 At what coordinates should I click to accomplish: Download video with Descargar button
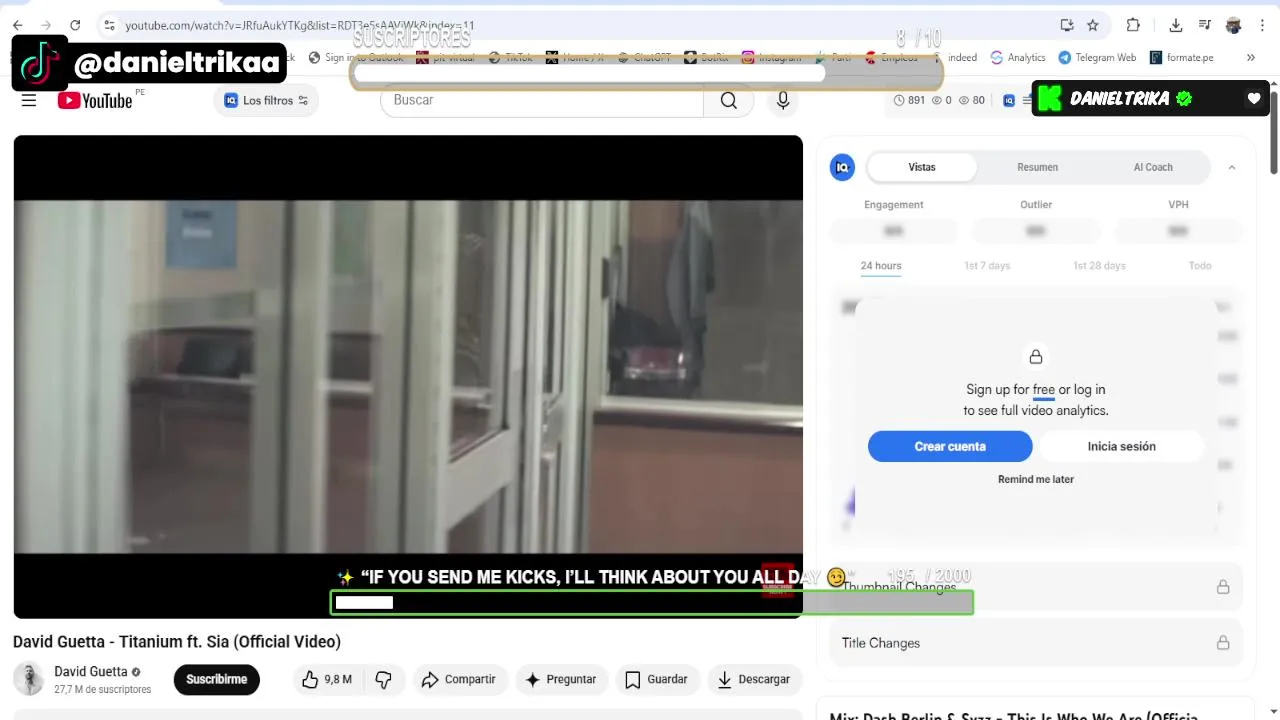[754, 679]
